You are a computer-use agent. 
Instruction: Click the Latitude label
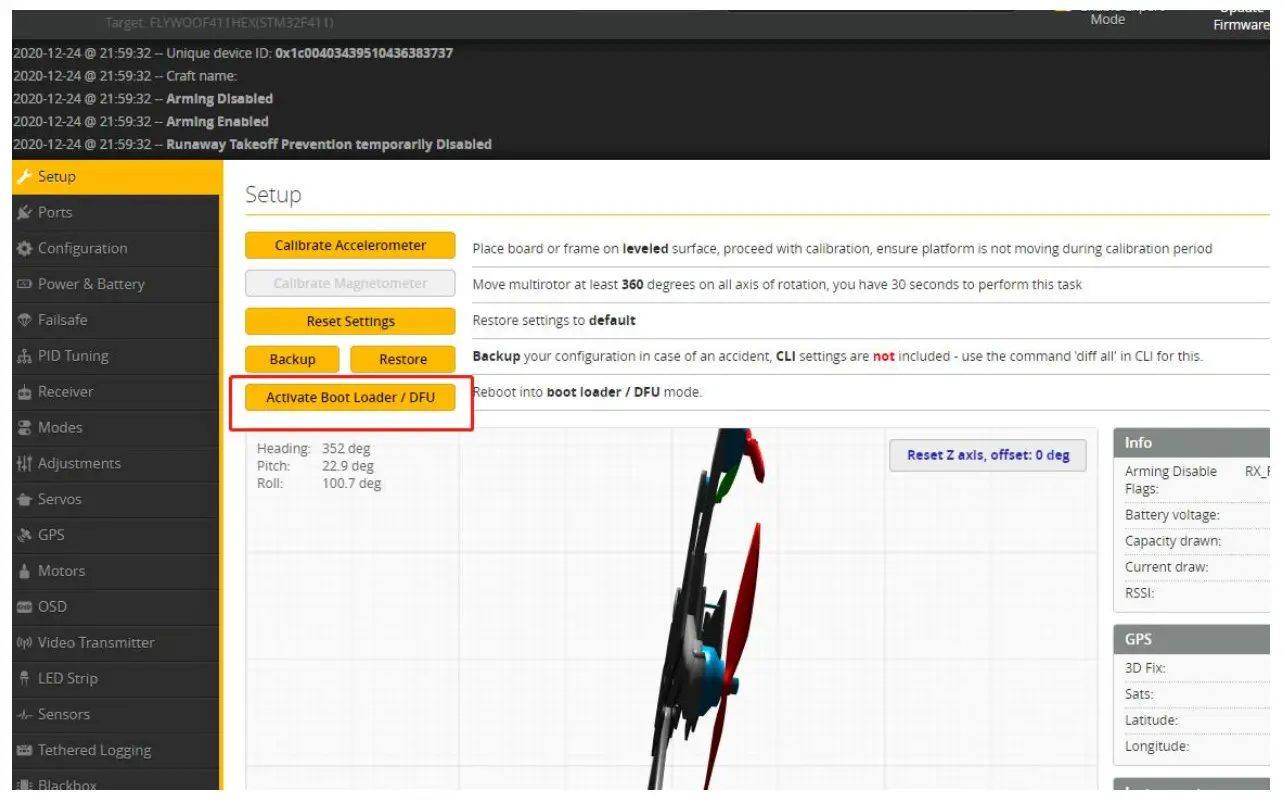1151,720
